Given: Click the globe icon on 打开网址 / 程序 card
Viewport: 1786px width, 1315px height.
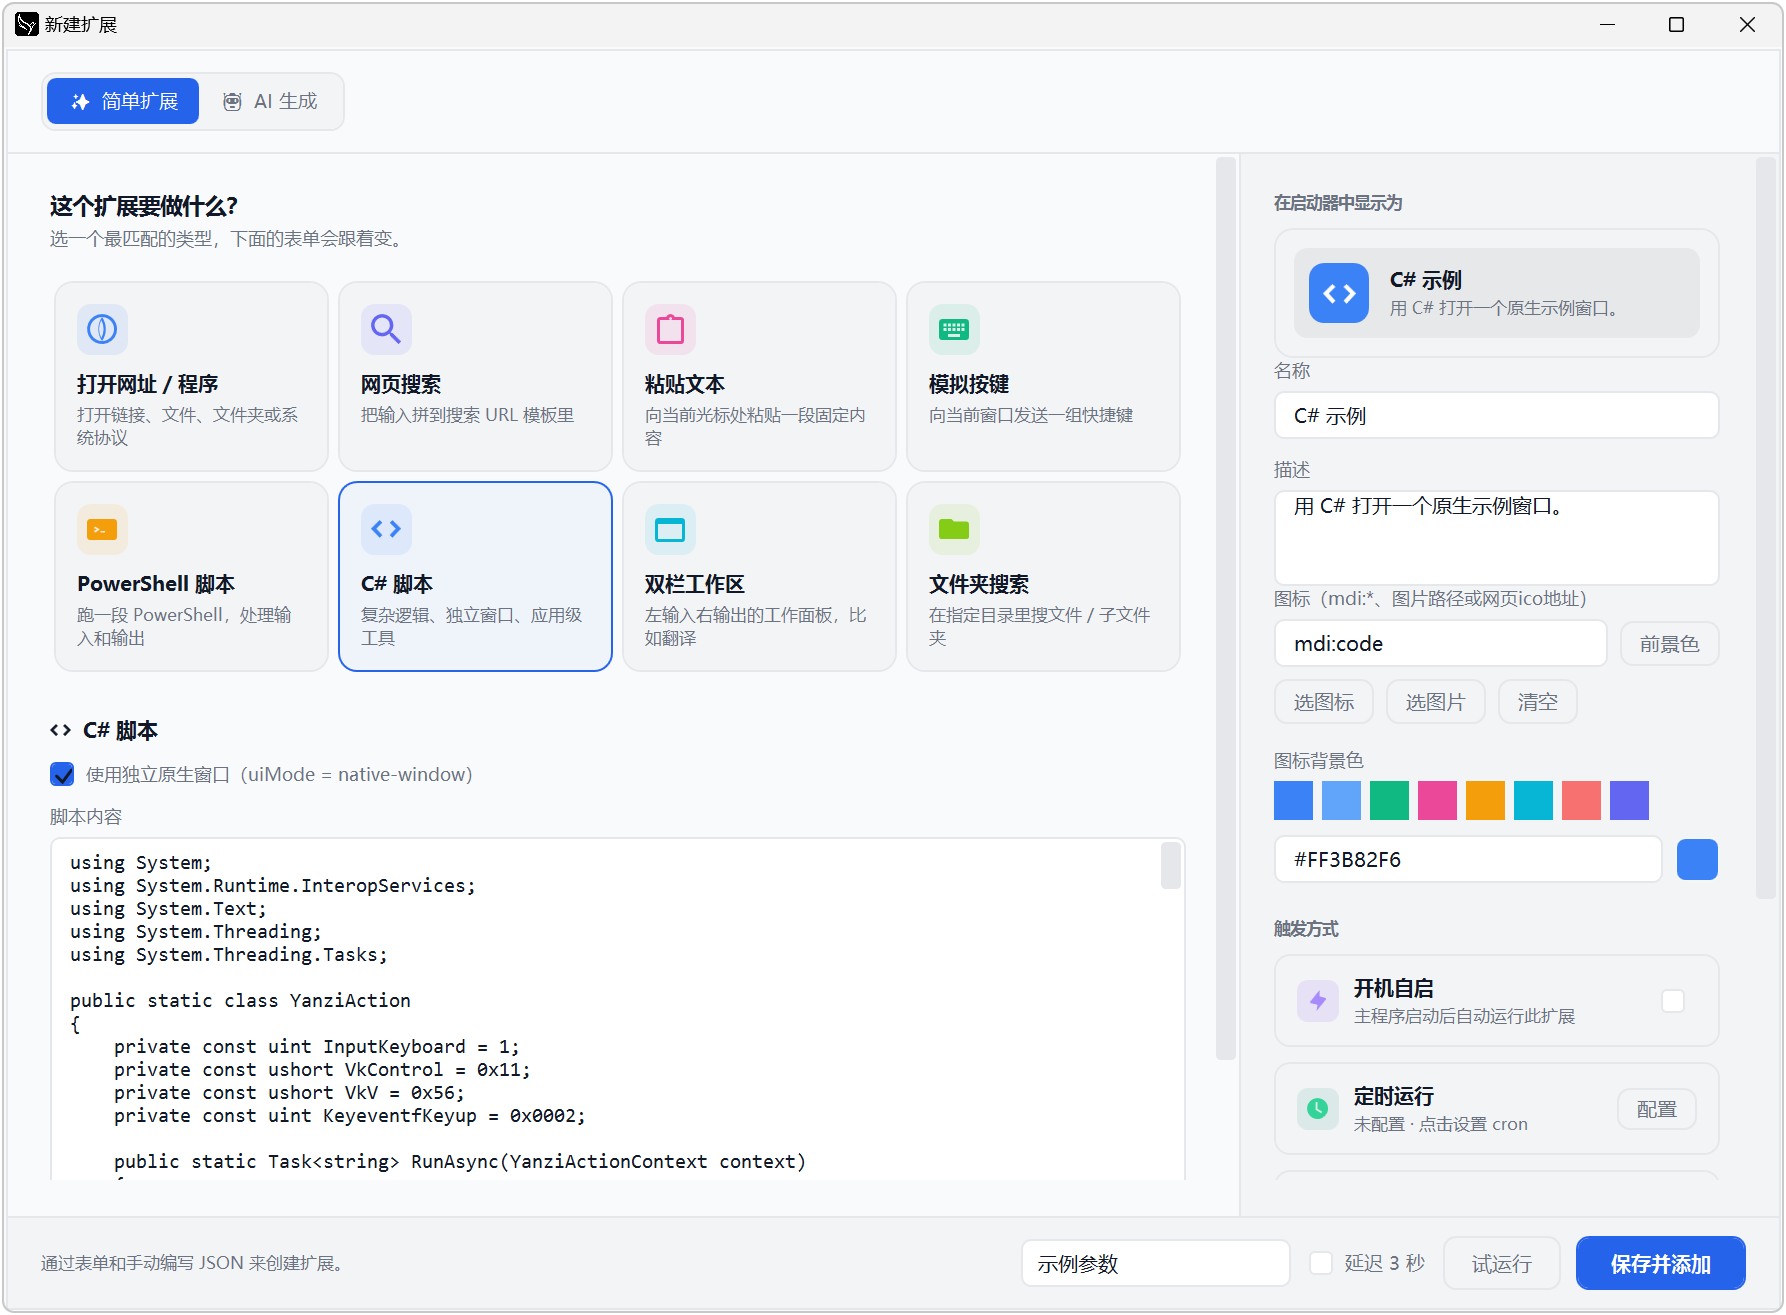Looking at the screenshot, I should coord(102,329).
